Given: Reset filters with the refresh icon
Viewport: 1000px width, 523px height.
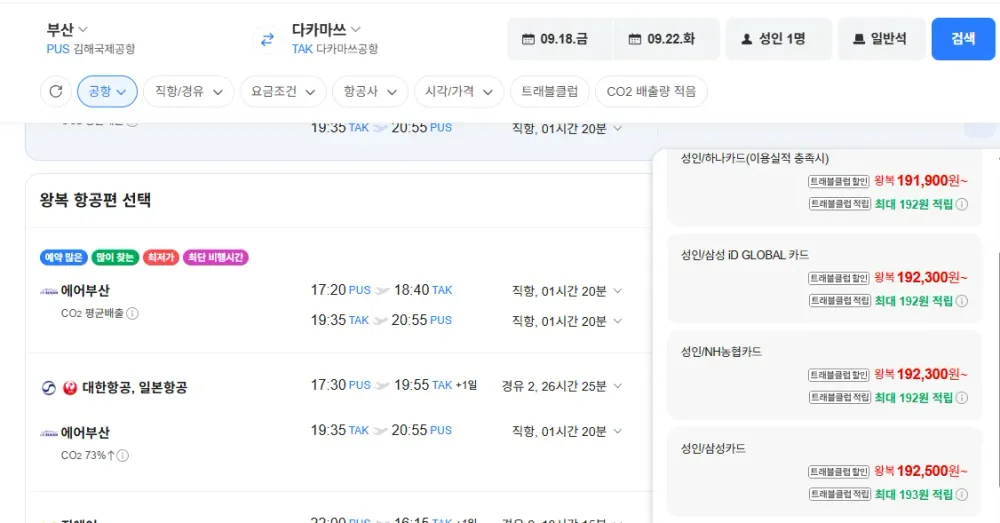Looking at the screenshot, I should pos(56,91).
